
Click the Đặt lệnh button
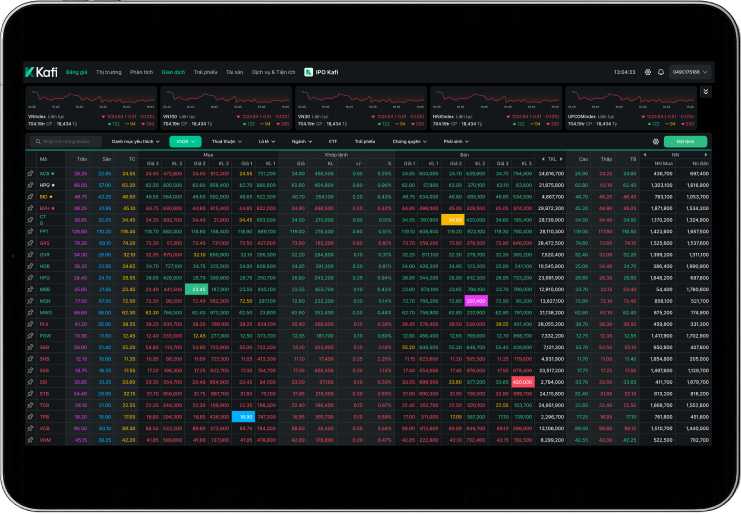pyautogui.click(x=685, y=142)
